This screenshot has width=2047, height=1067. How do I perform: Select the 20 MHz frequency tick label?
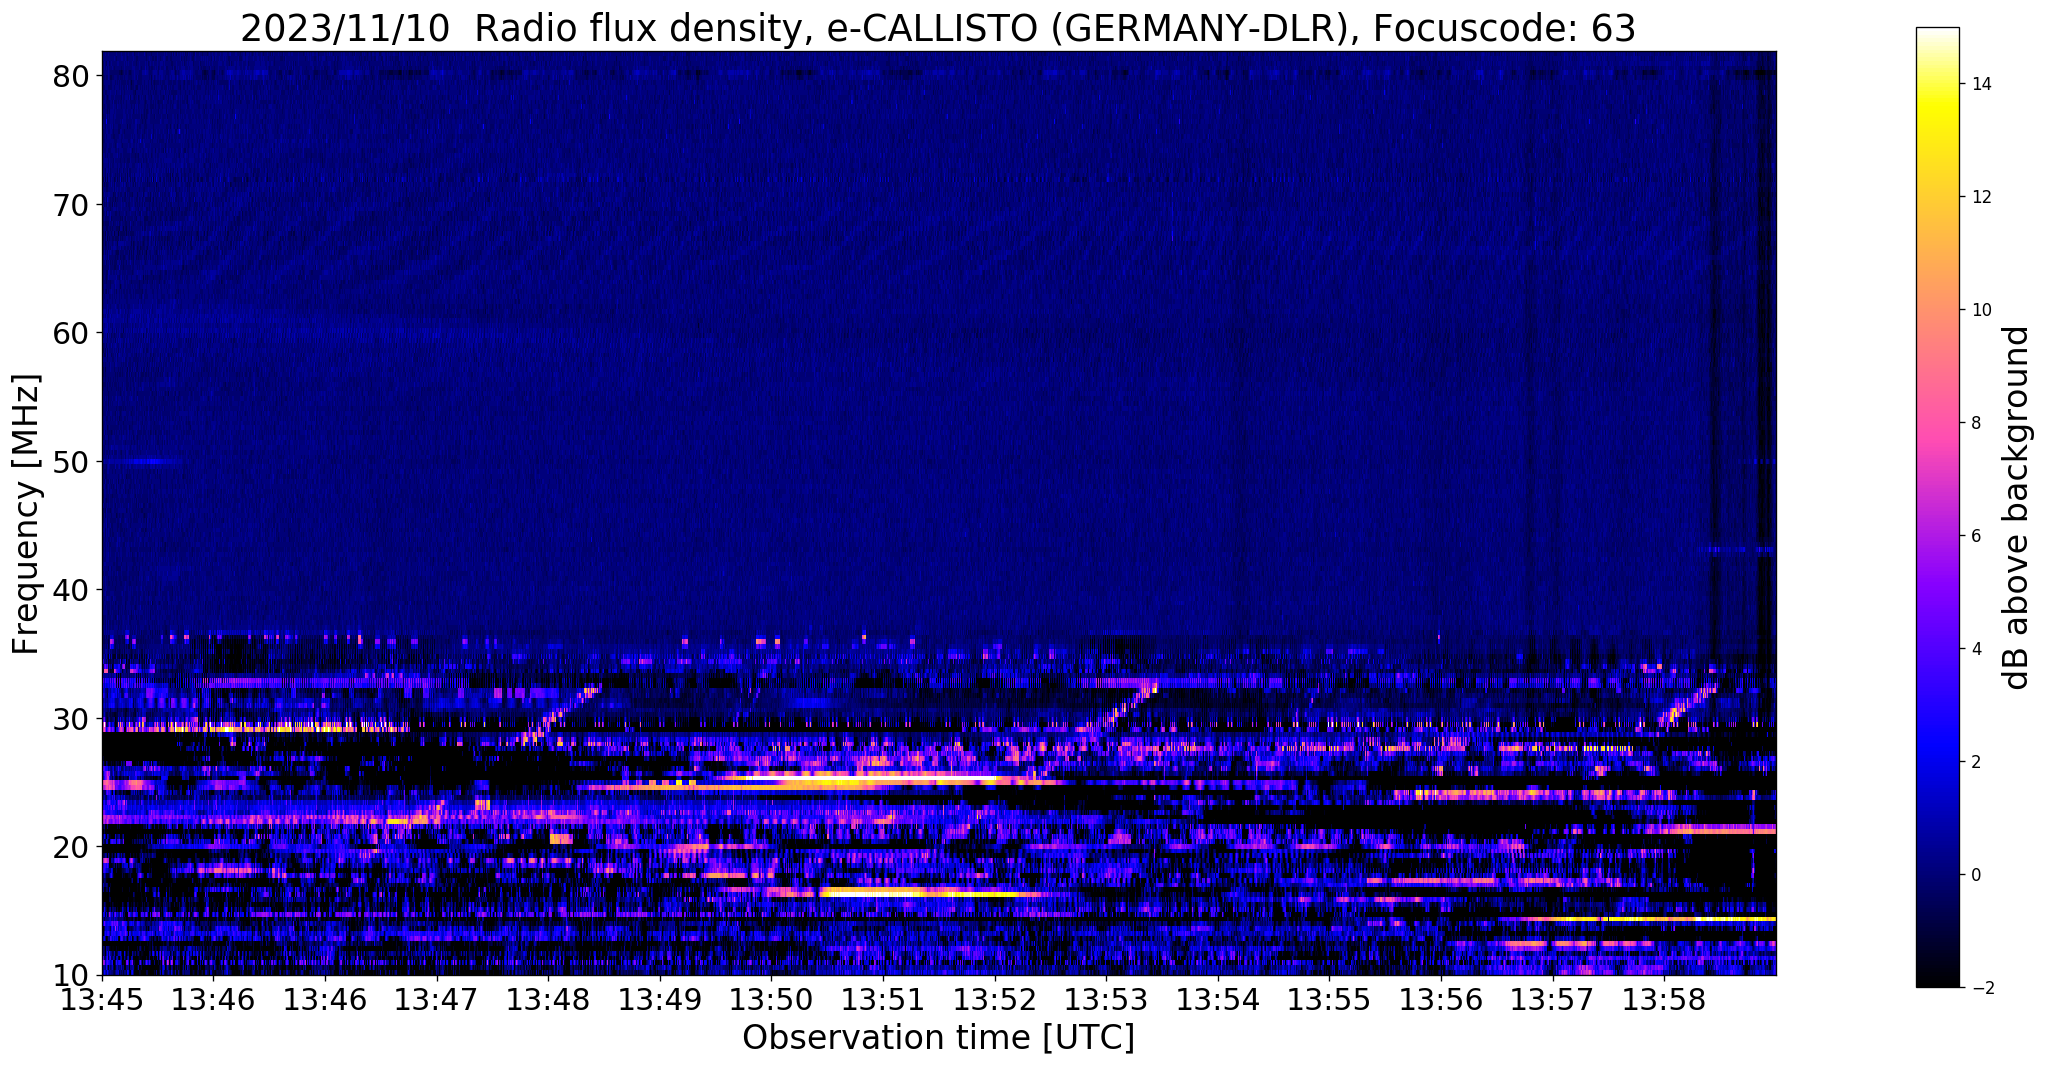[x=73, y=847]
